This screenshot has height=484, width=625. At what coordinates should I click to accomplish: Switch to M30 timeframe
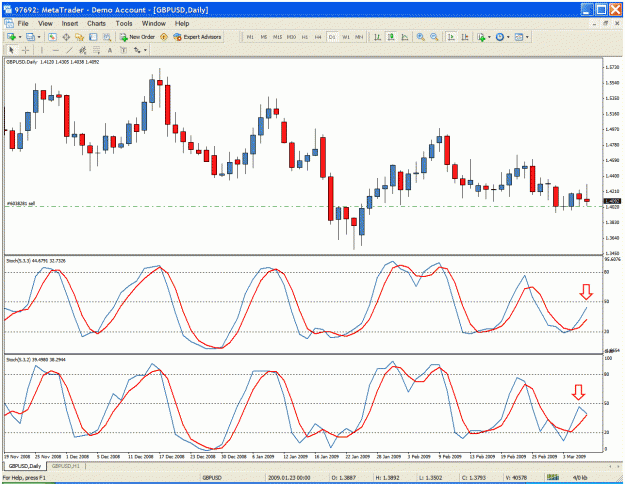(291, 37)
